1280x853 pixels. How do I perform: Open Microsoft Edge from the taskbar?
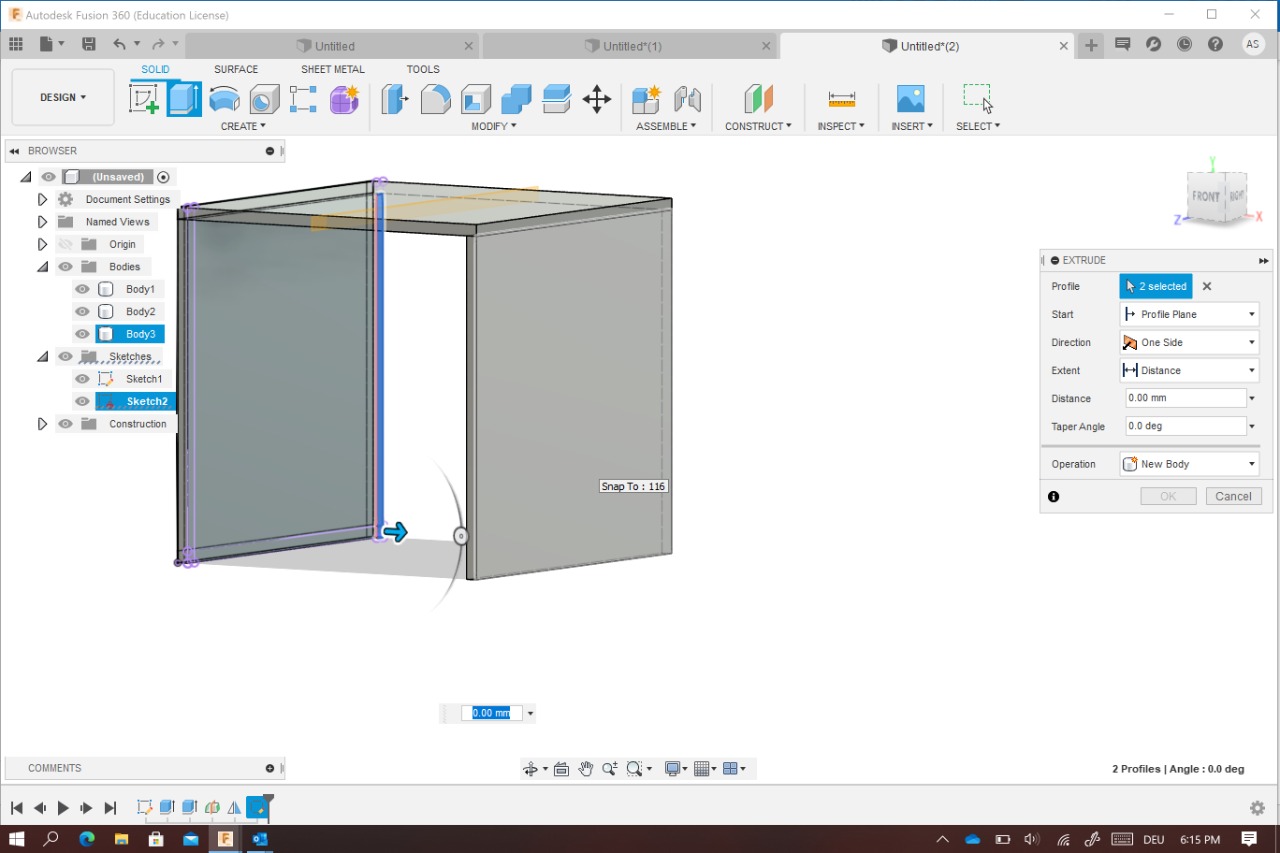[x=87, y=839]
